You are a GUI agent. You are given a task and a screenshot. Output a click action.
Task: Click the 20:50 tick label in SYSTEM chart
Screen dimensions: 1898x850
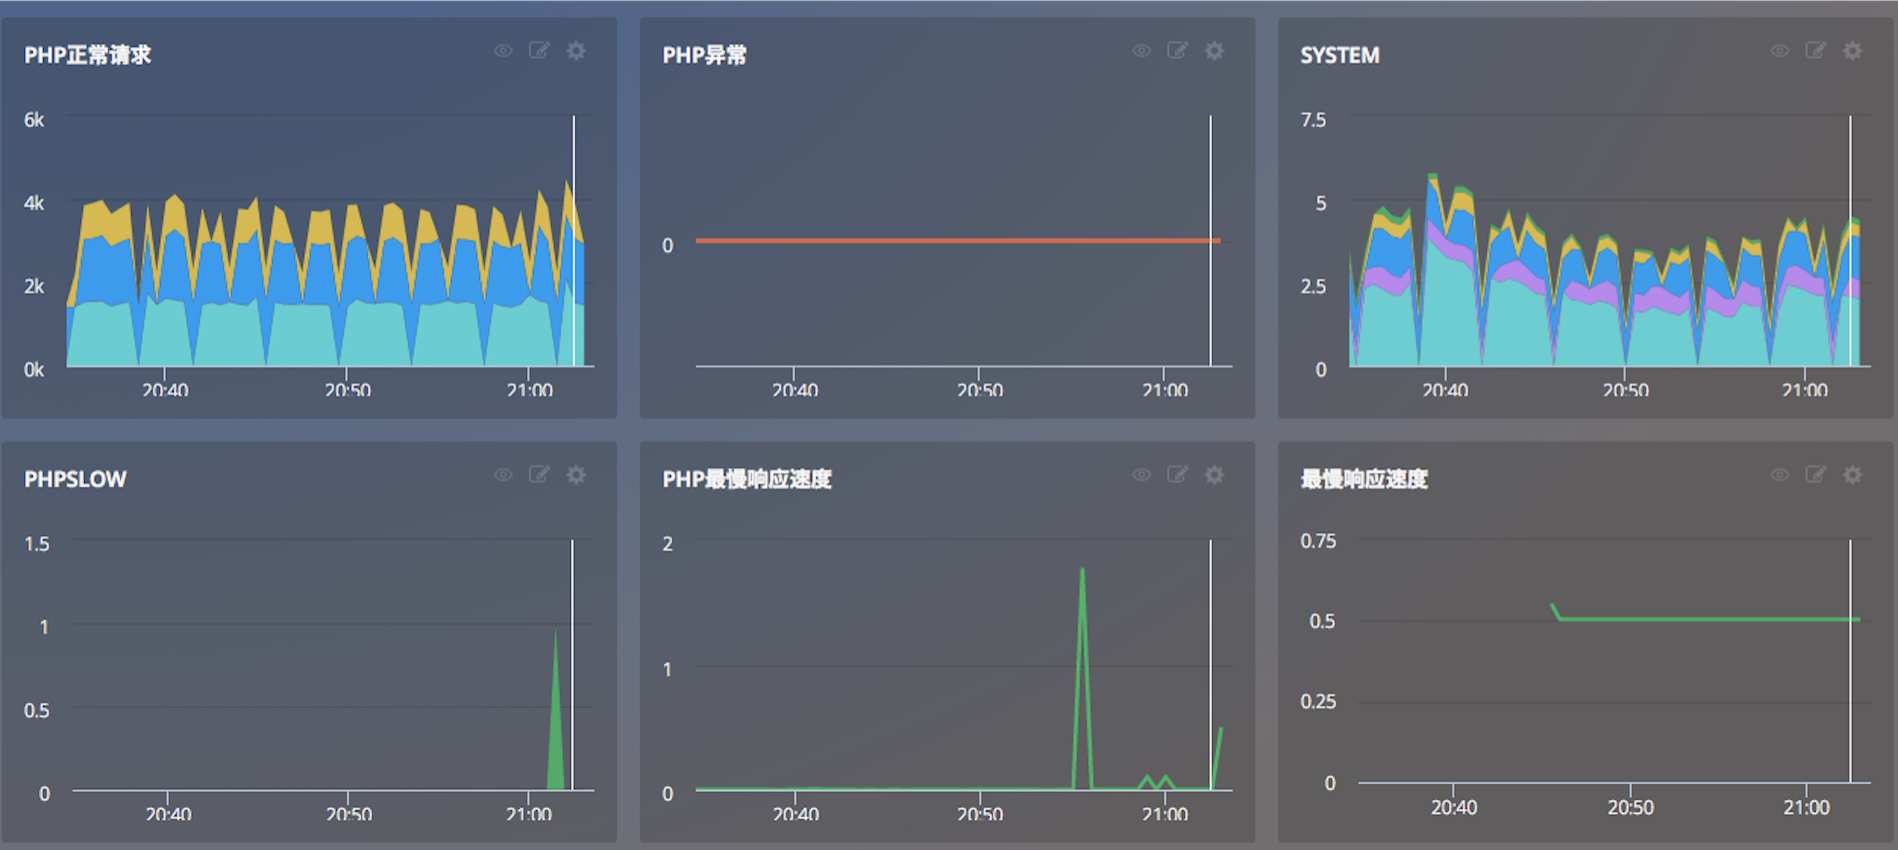pyautogui.click(x=1626, y=390)
